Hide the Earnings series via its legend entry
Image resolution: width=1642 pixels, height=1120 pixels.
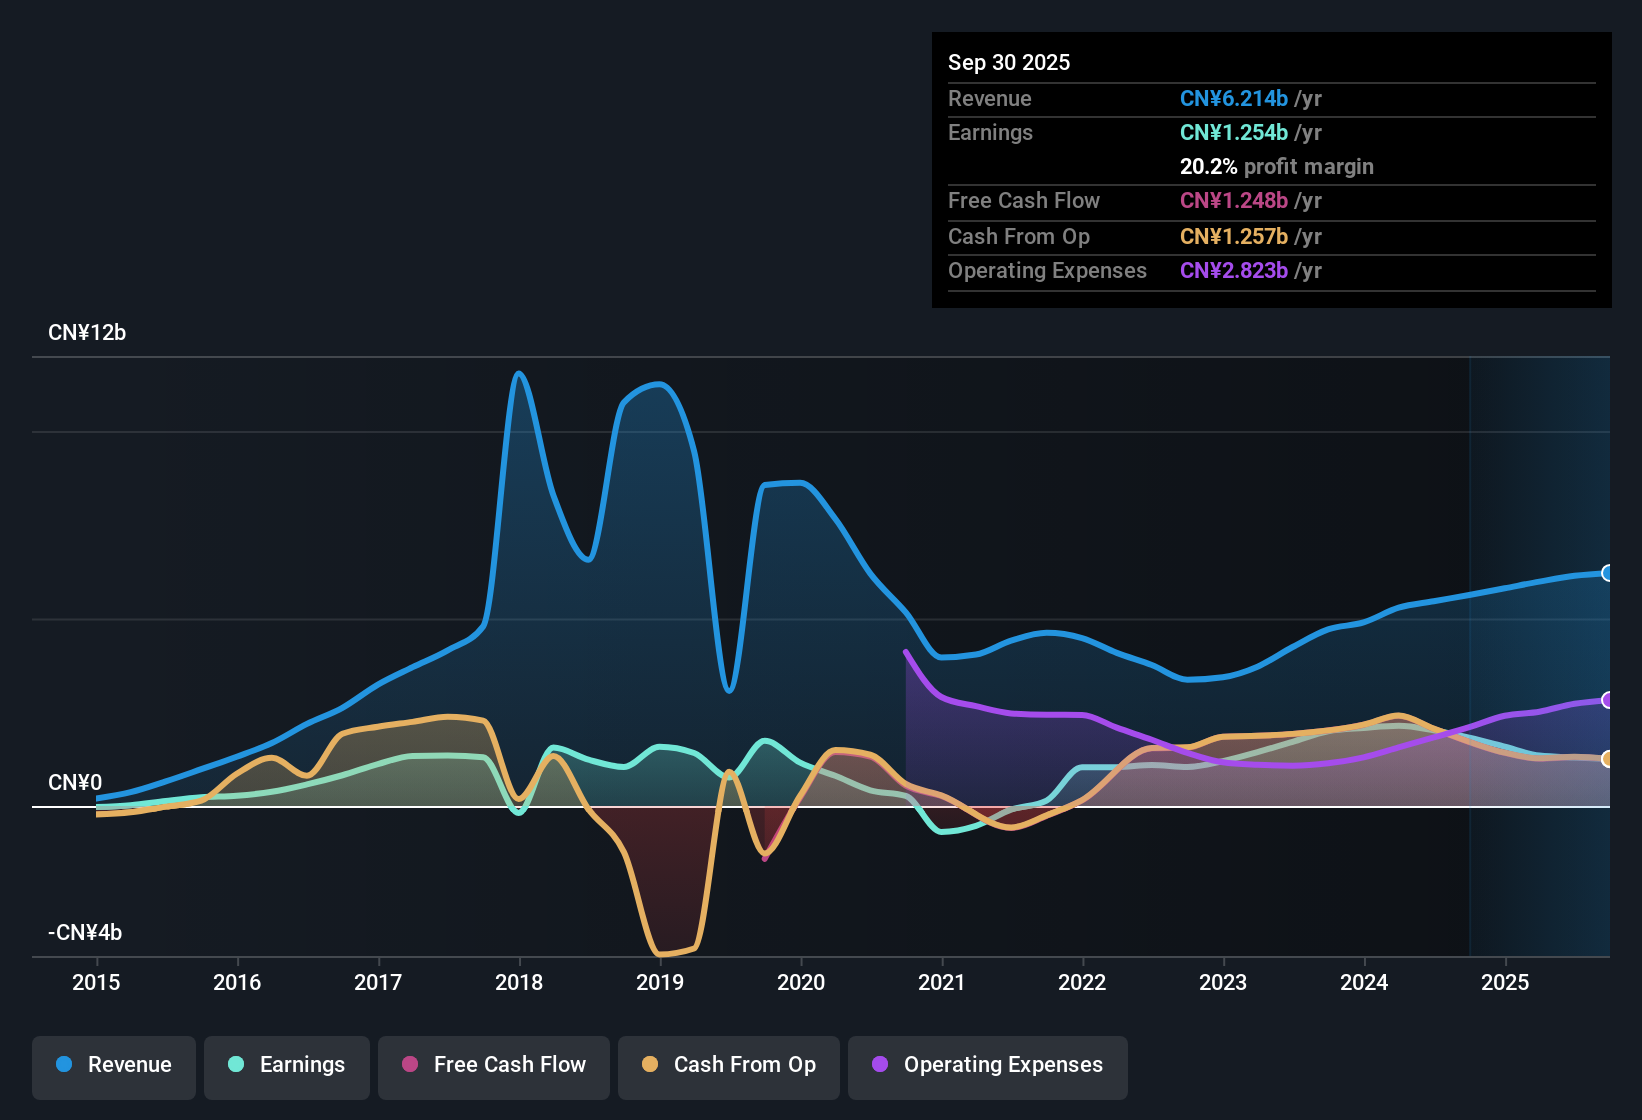tap(287, 1065)
